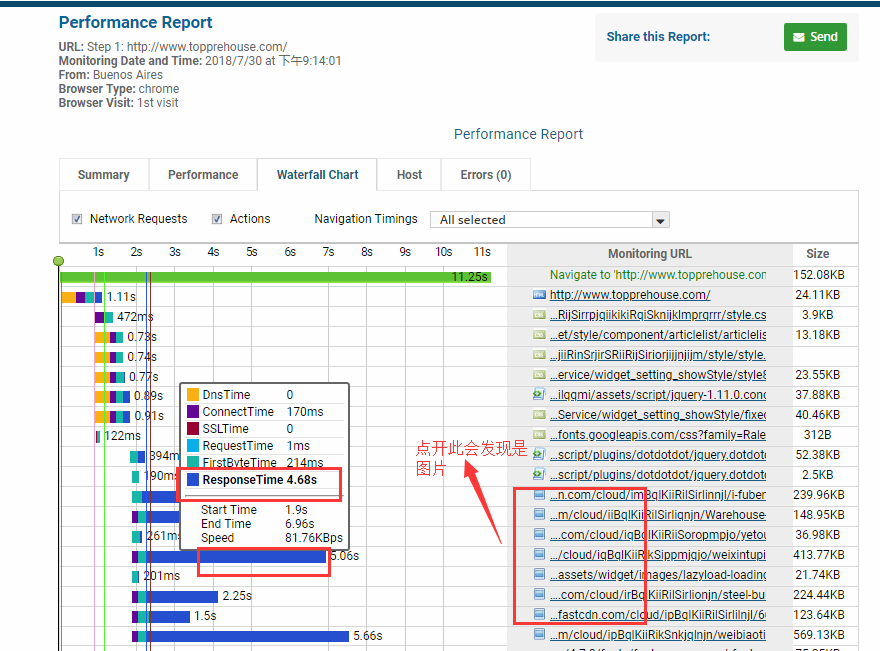Click the 'All selected' combo box field
Image resolution: width=880 pixels, height=651 pixels.
540,220
